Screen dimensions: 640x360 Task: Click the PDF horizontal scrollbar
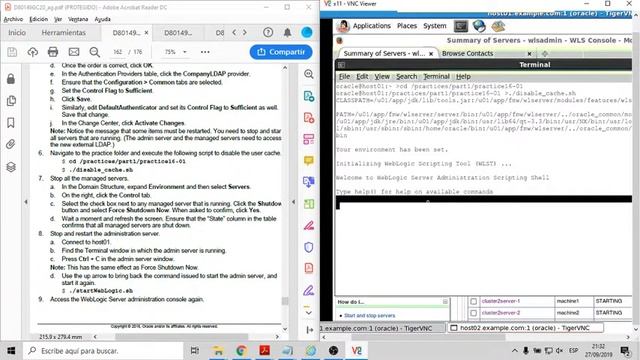[x=181, y=337]
